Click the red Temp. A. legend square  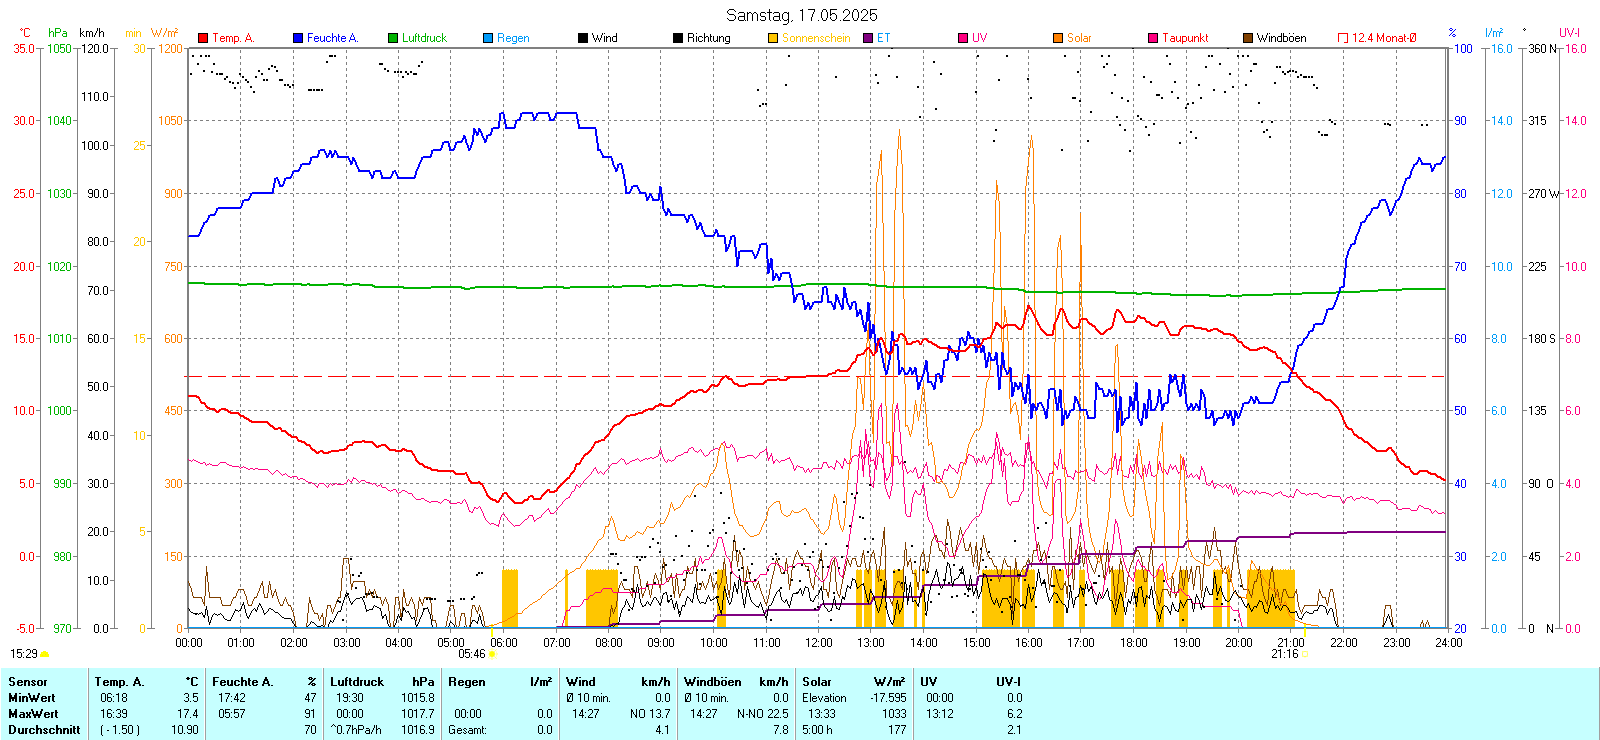tap(203, 38)
